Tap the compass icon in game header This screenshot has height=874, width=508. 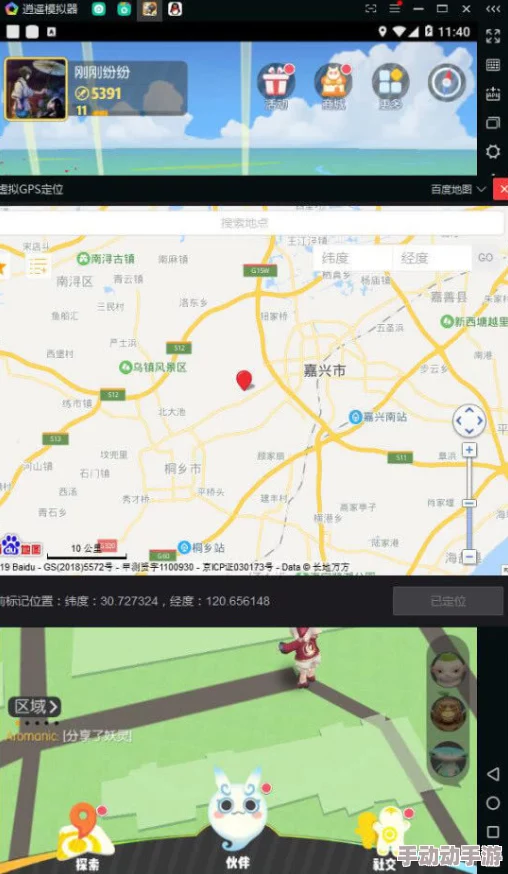447,82
